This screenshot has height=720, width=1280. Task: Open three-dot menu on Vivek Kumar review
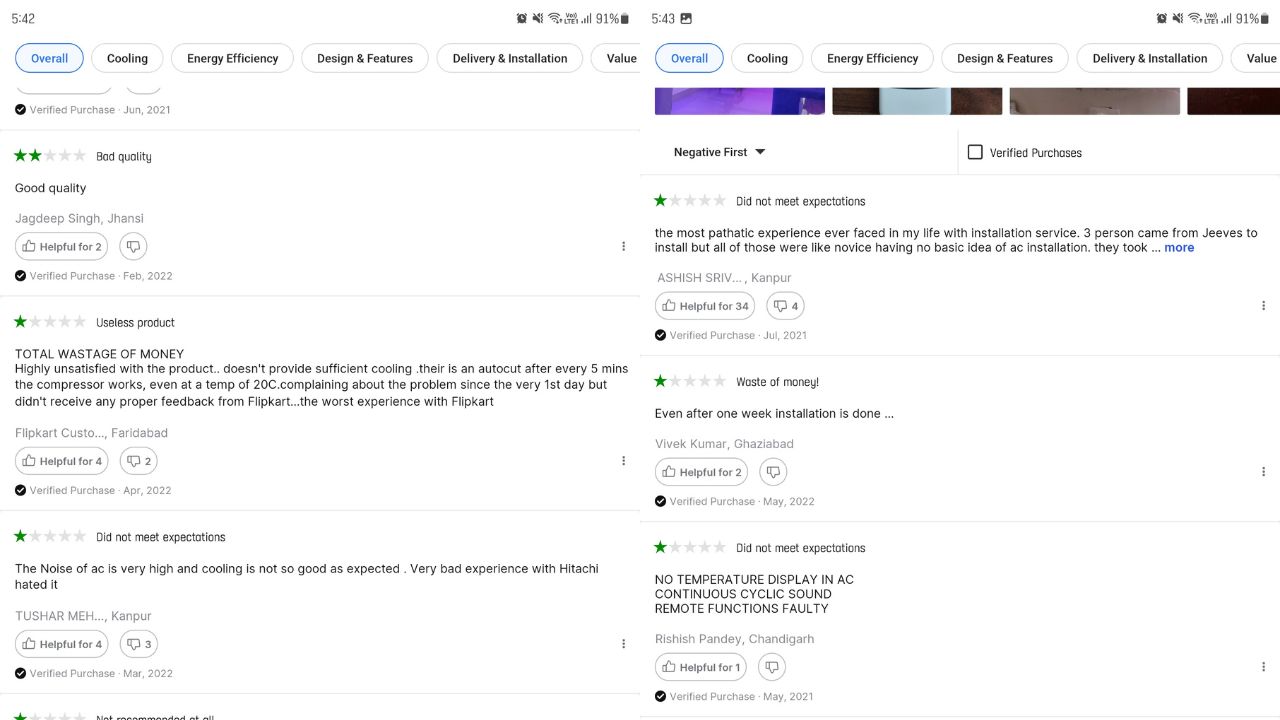[1263, 472]
